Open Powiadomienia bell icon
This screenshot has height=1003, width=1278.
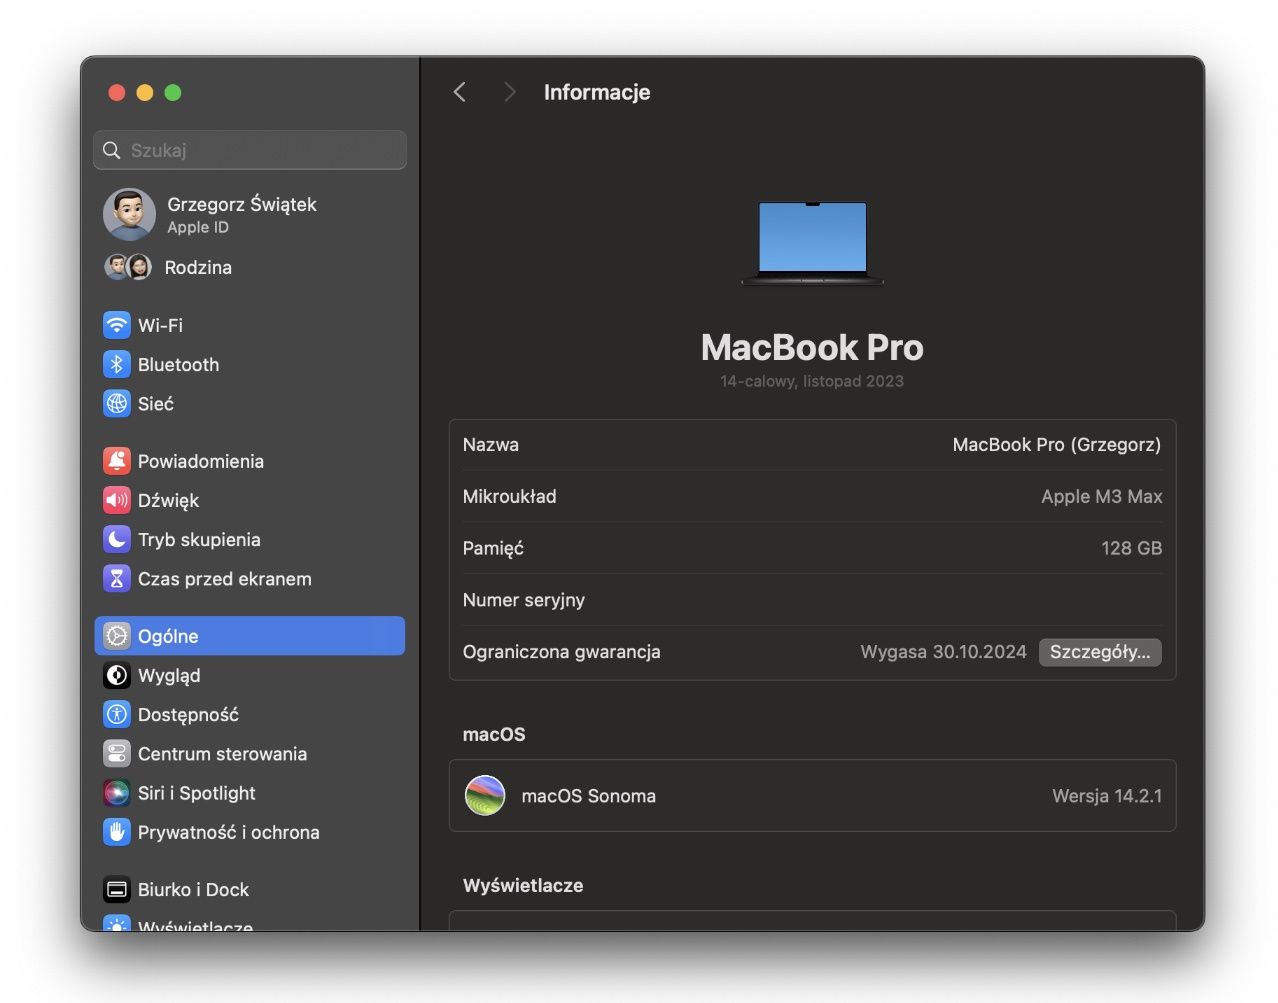tap(117, 461)
